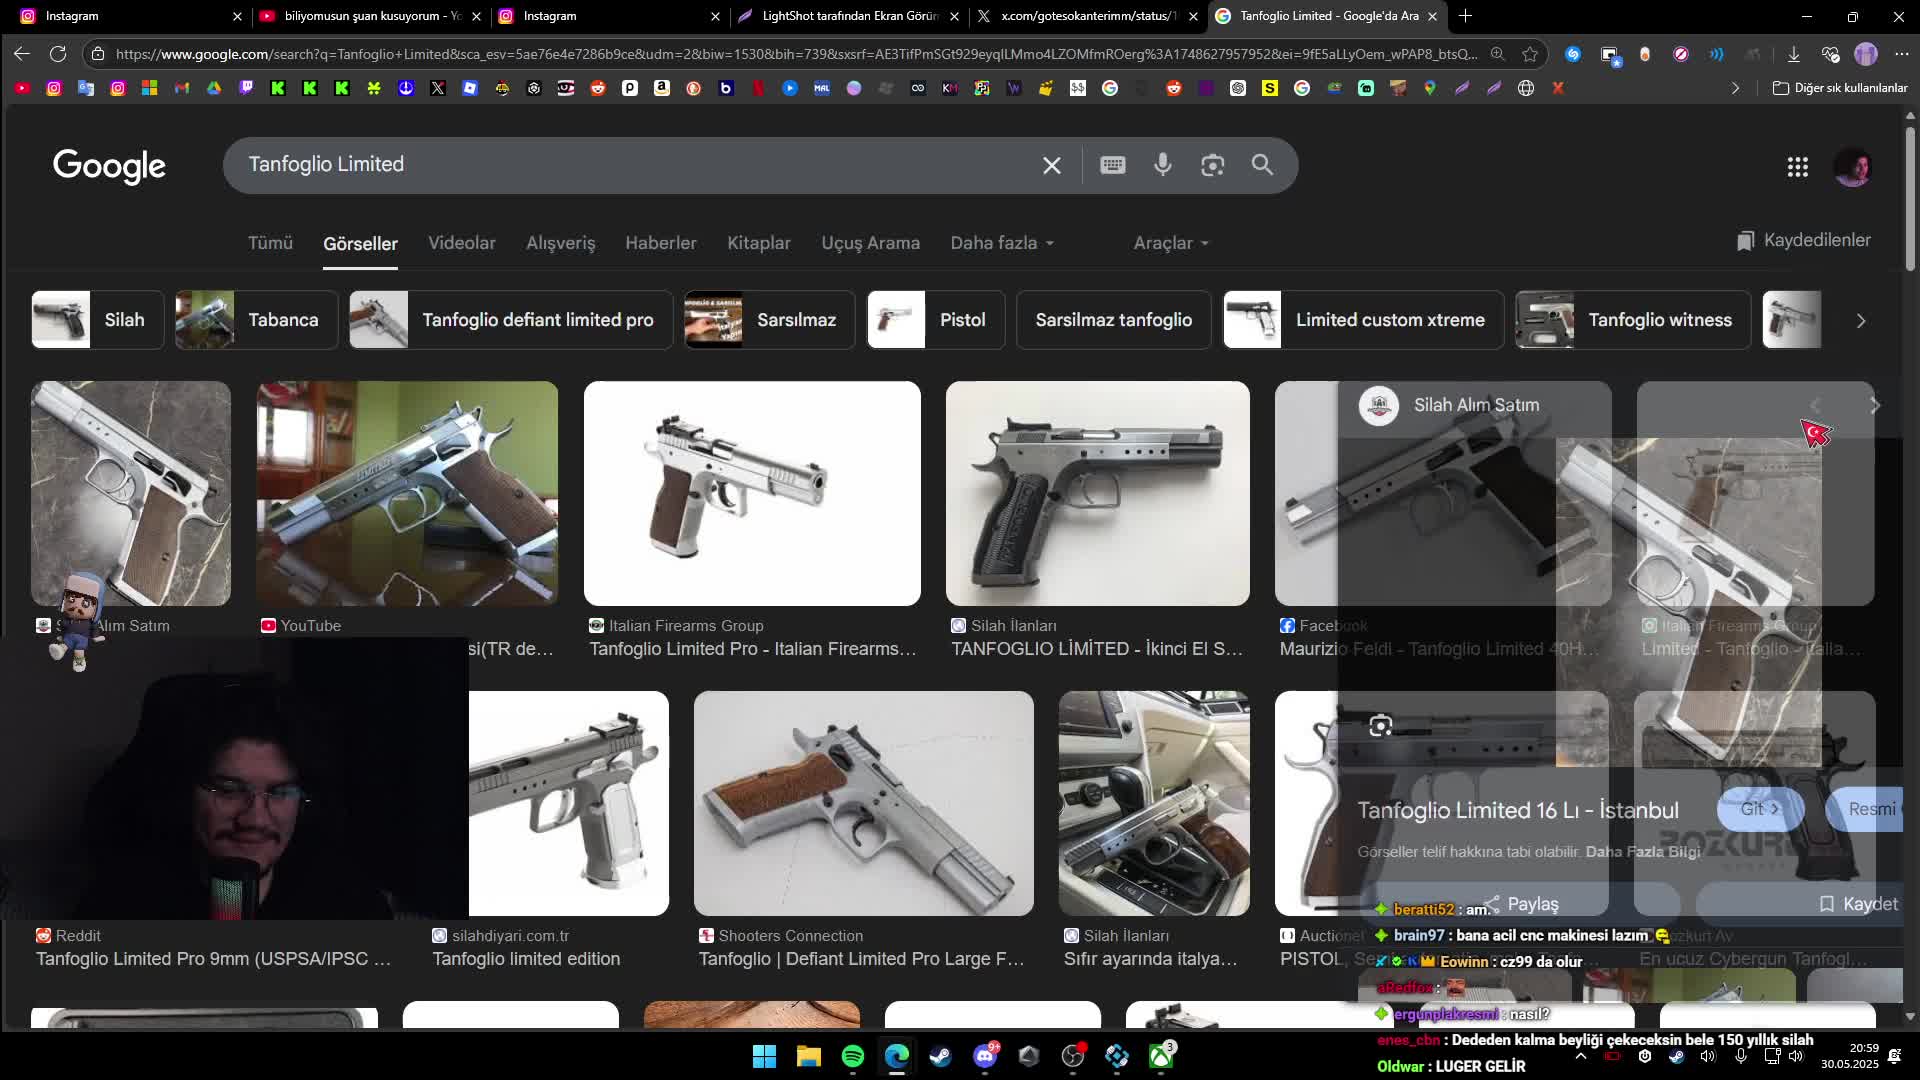
Task: Clear the Google search box text
Action: (x=1051, y=165)
